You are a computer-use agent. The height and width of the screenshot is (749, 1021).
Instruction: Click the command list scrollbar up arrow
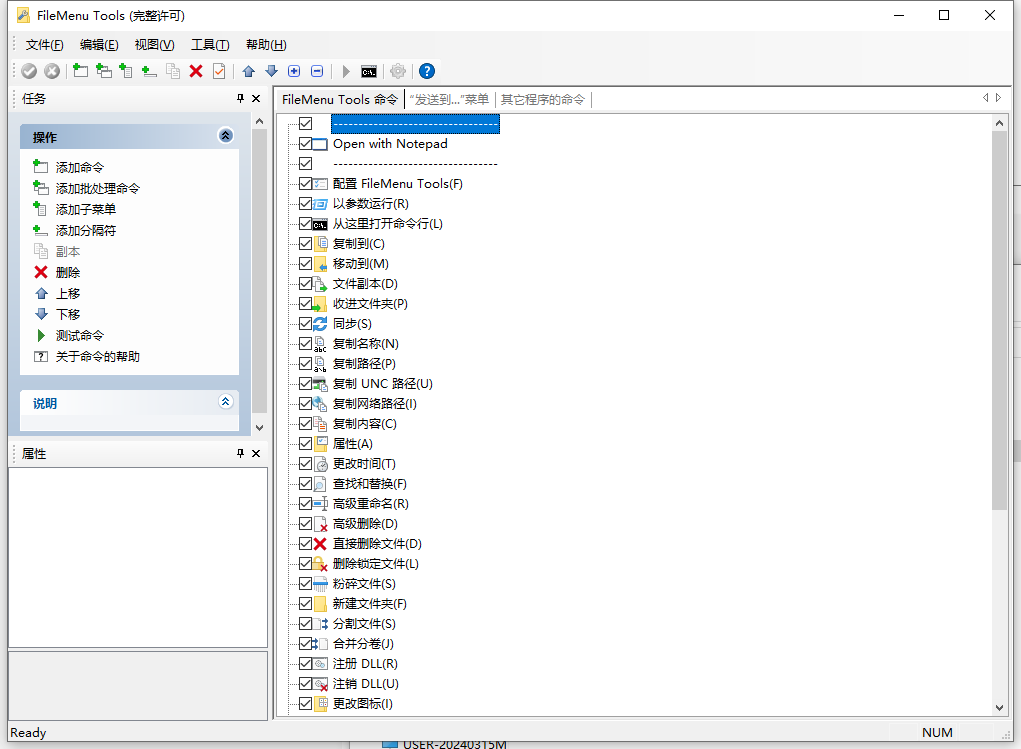(1000, 122)
